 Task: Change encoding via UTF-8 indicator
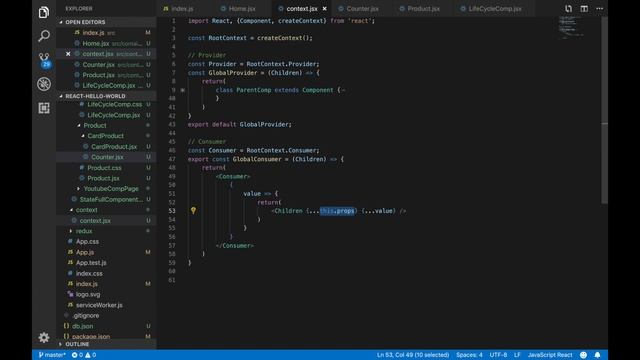[x=498, y=355]
